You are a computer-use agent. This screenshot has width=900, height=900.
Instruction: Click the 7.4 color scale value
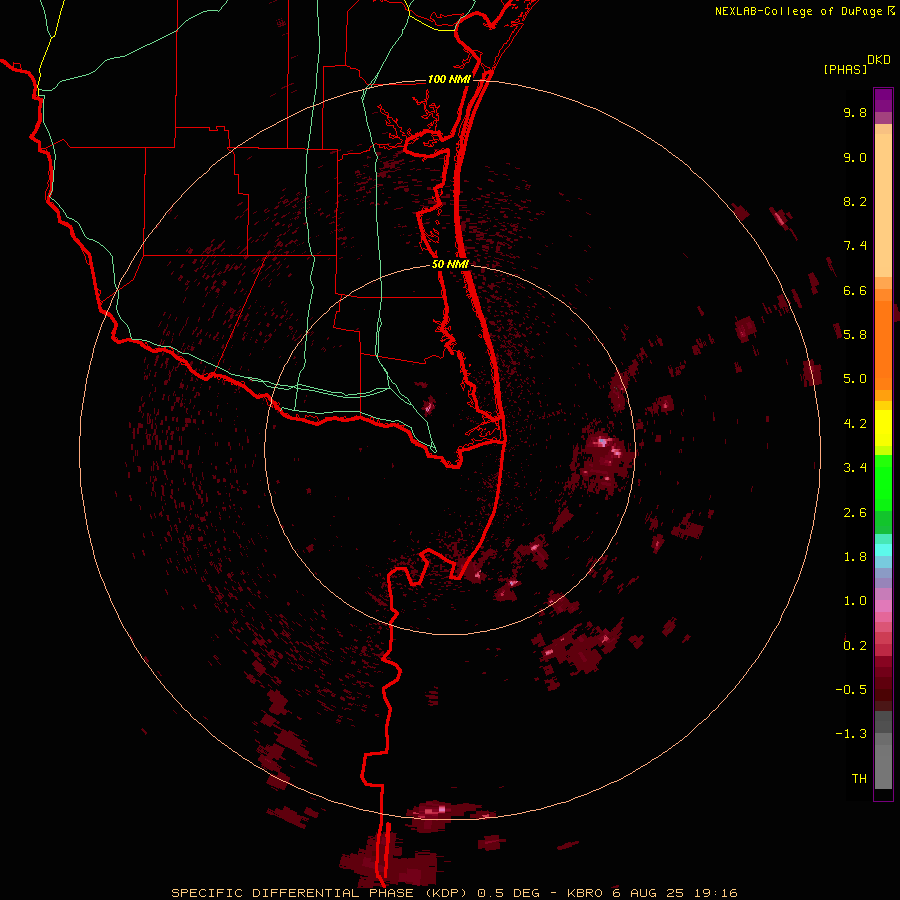pyautogui.click(x=855, y=246)
